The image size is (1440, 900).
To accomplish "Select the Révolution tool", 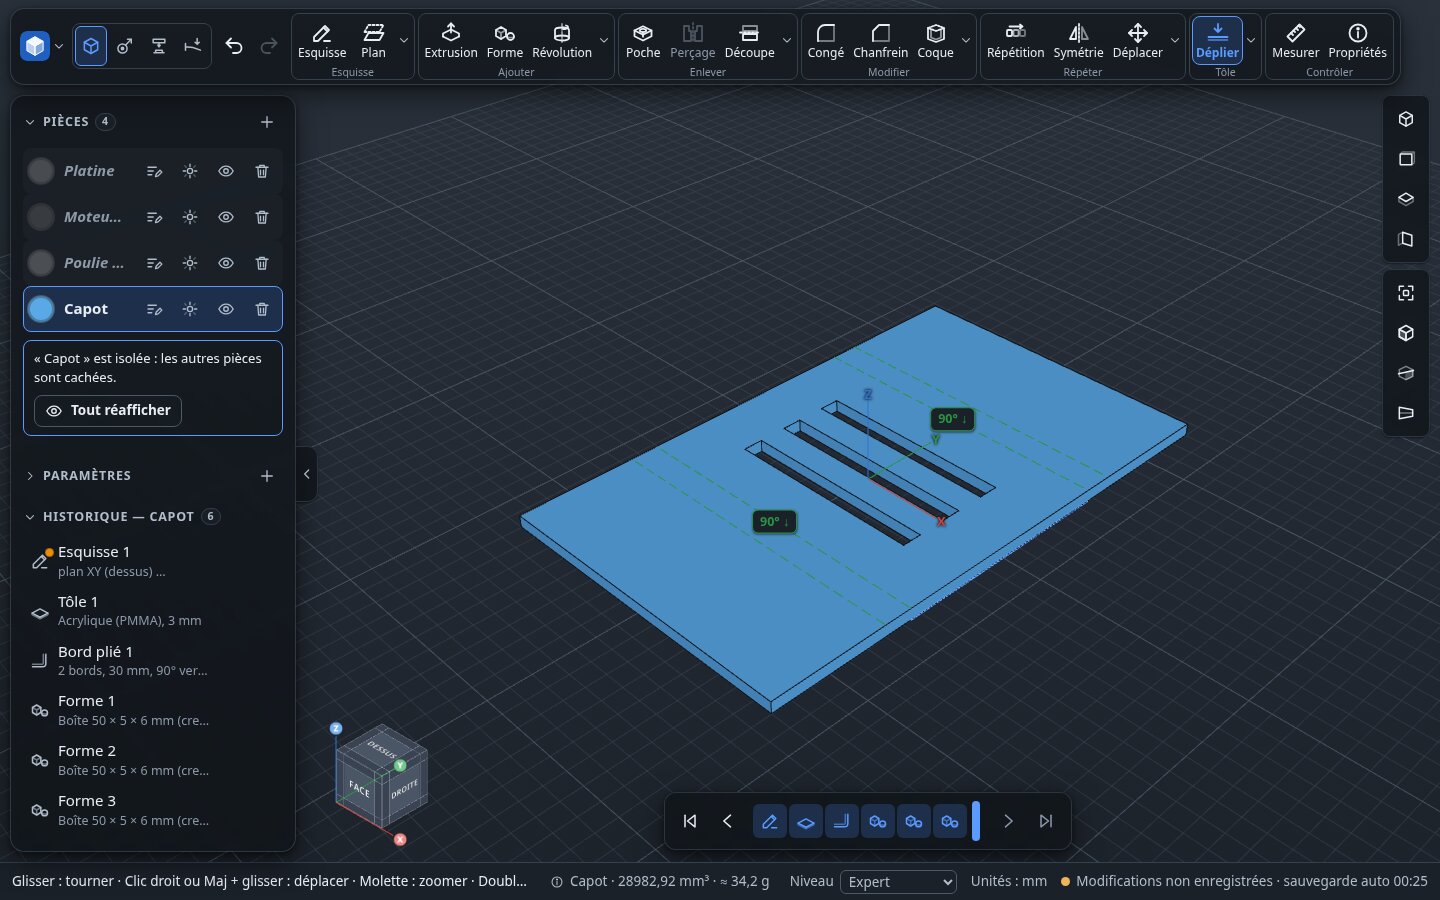I will pos(562,41).
